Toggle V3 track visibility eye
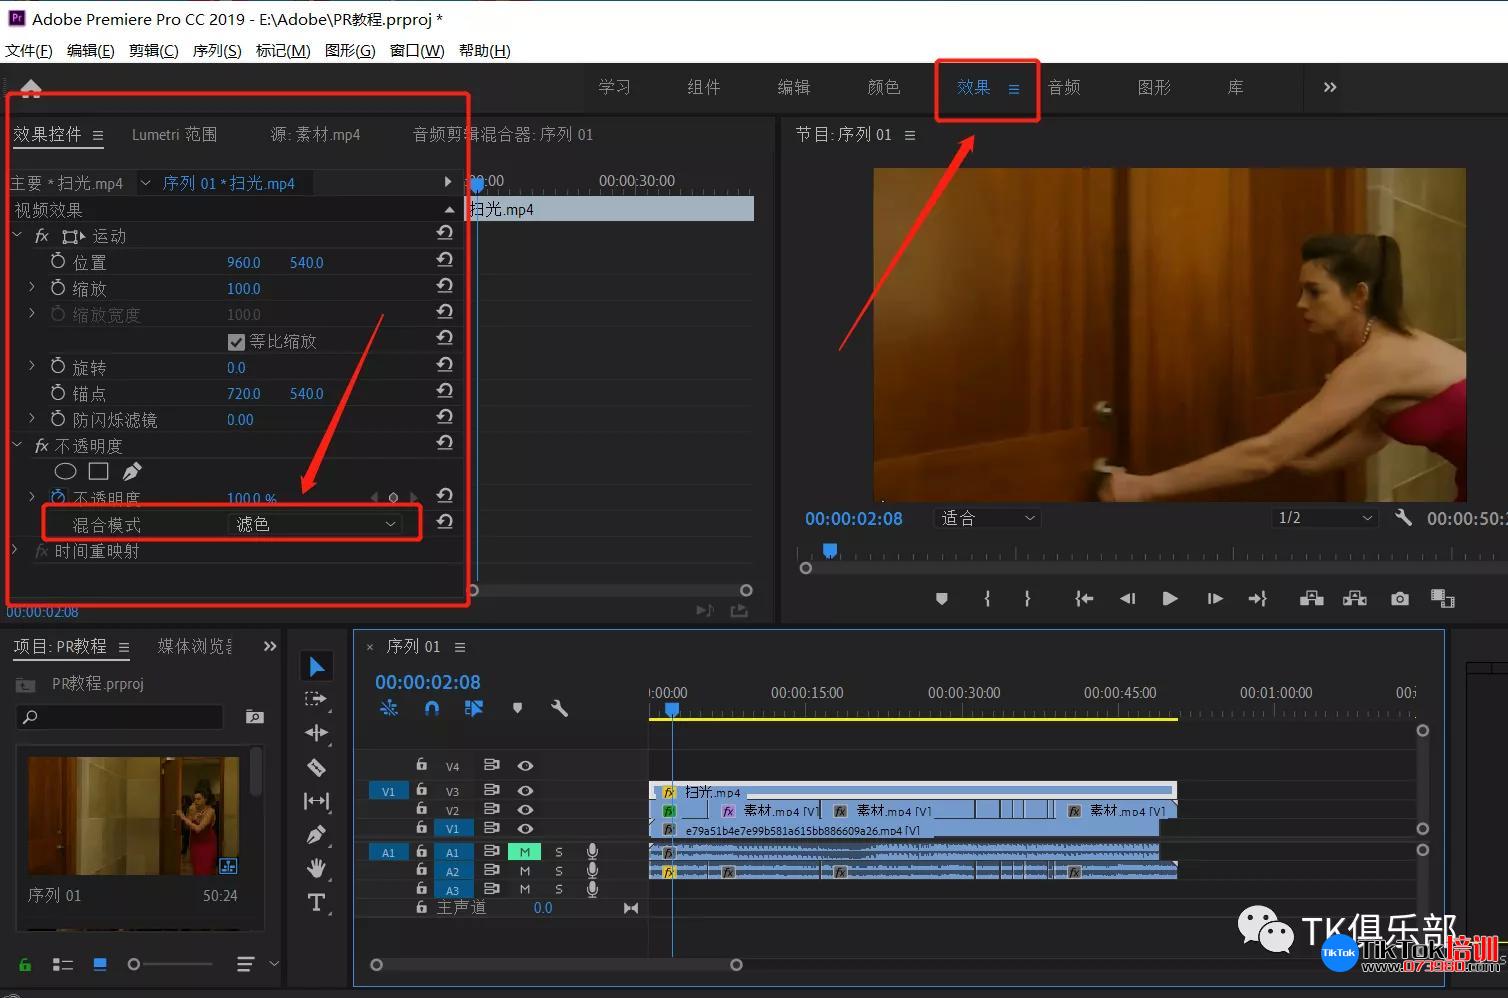The height and width of the screenshot is (998, 1508). (x=525, y=791)
